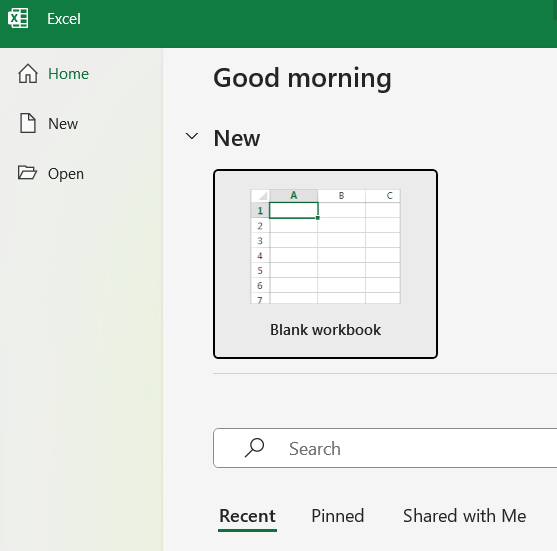The image size is (557, 551).
Task: Click the Excel logo icon
Action: (x=18, y=18)
